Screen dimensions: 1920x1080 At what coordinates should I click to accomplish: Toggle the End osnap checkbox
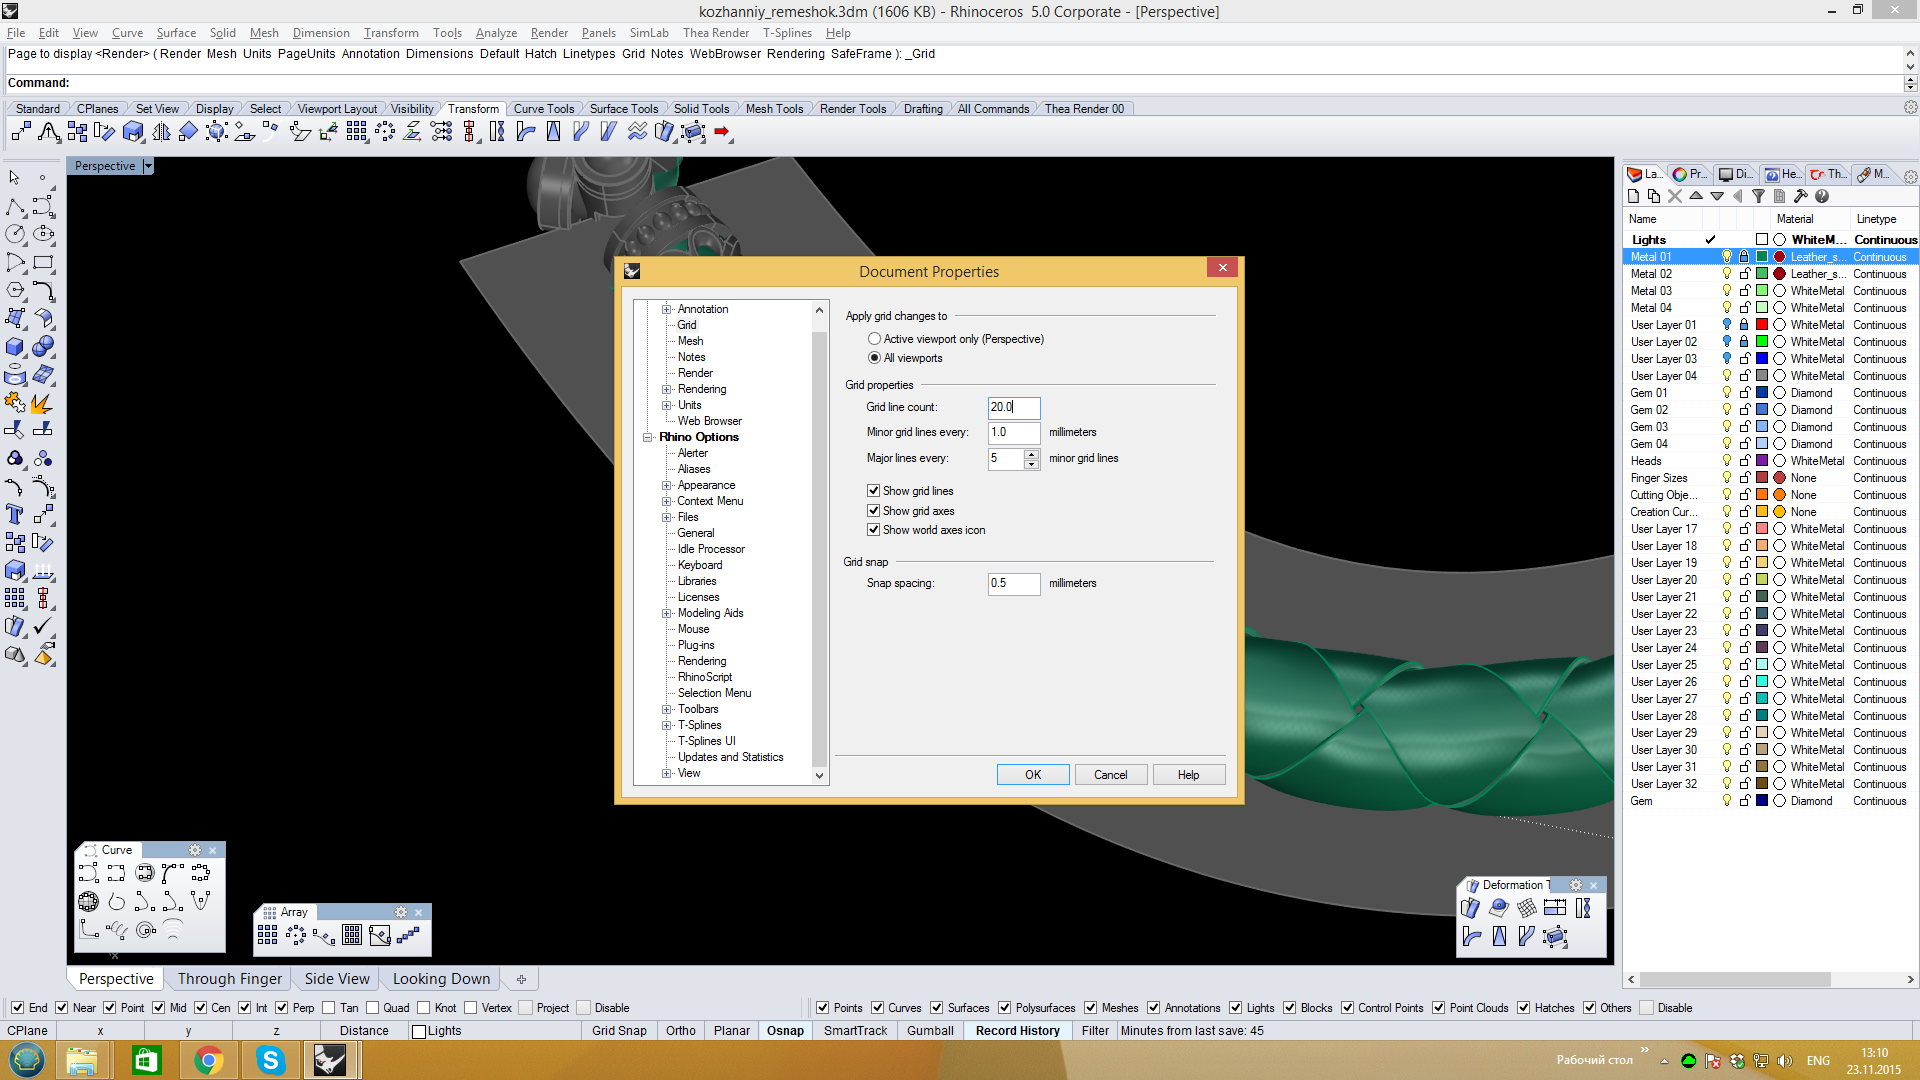click(x=18, y=1008)
